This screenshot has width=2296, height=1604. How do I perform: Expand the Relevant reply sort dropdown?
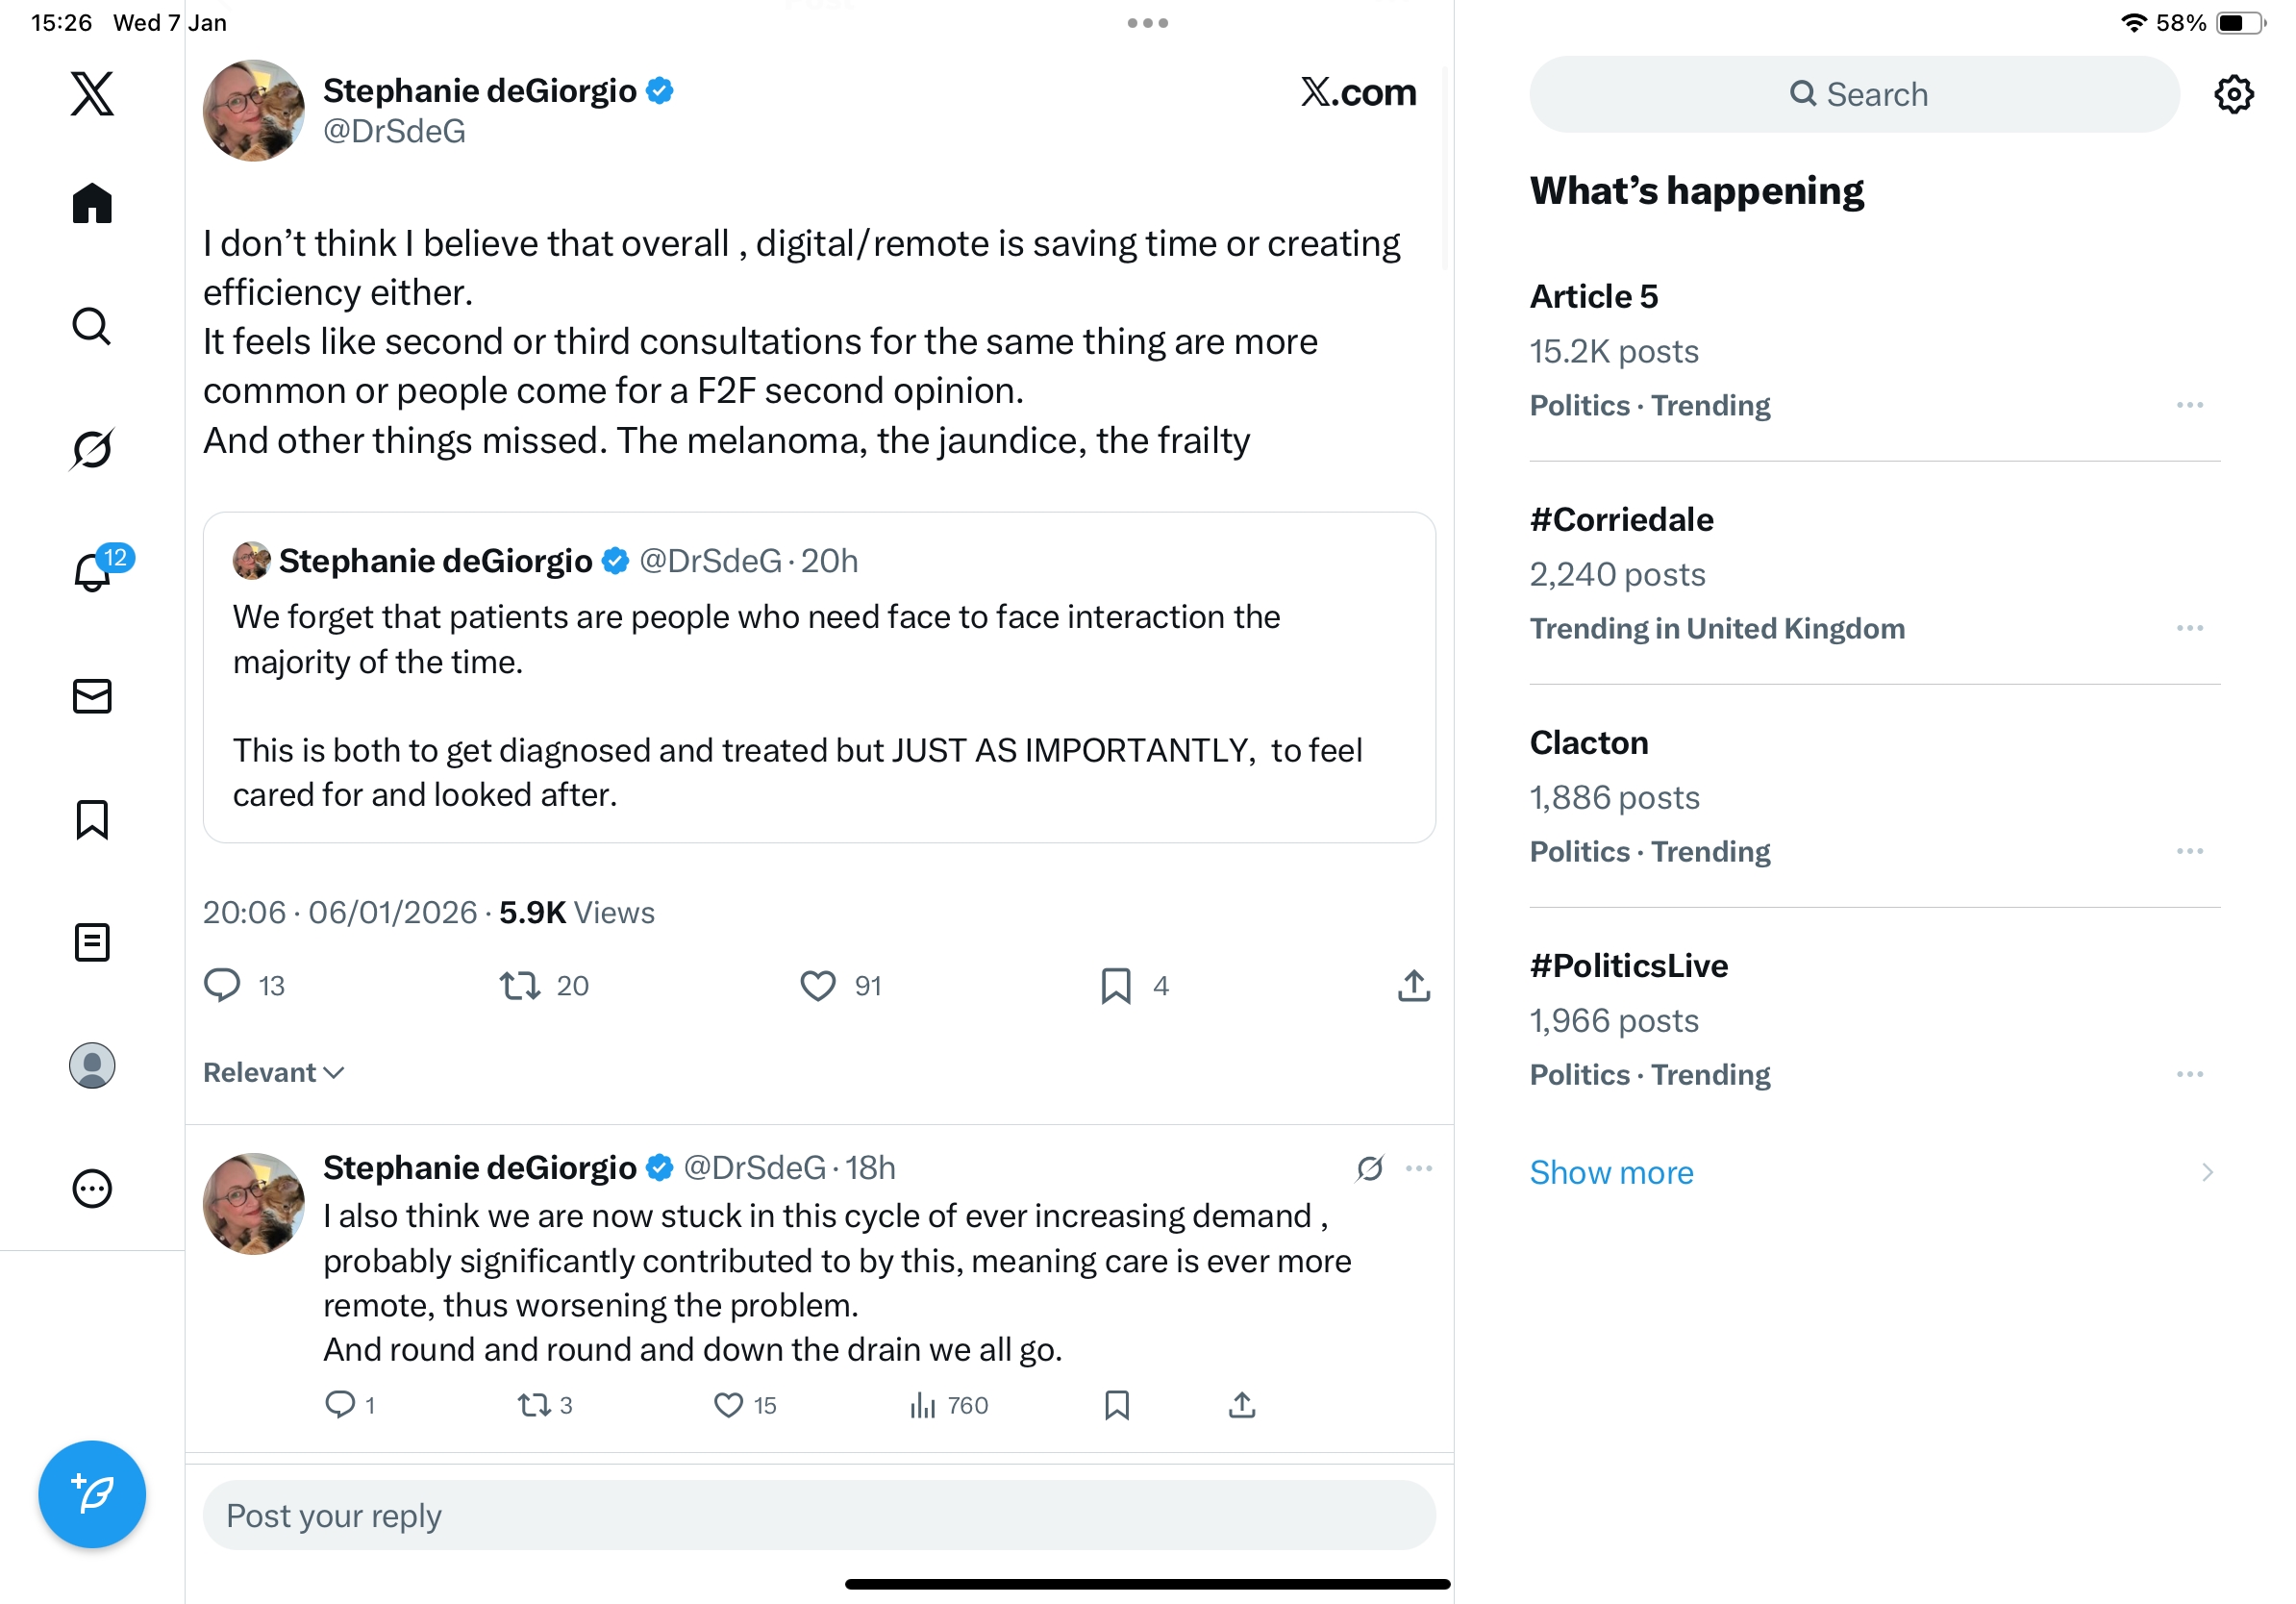pyautogui.click(x=273, y=1072)
